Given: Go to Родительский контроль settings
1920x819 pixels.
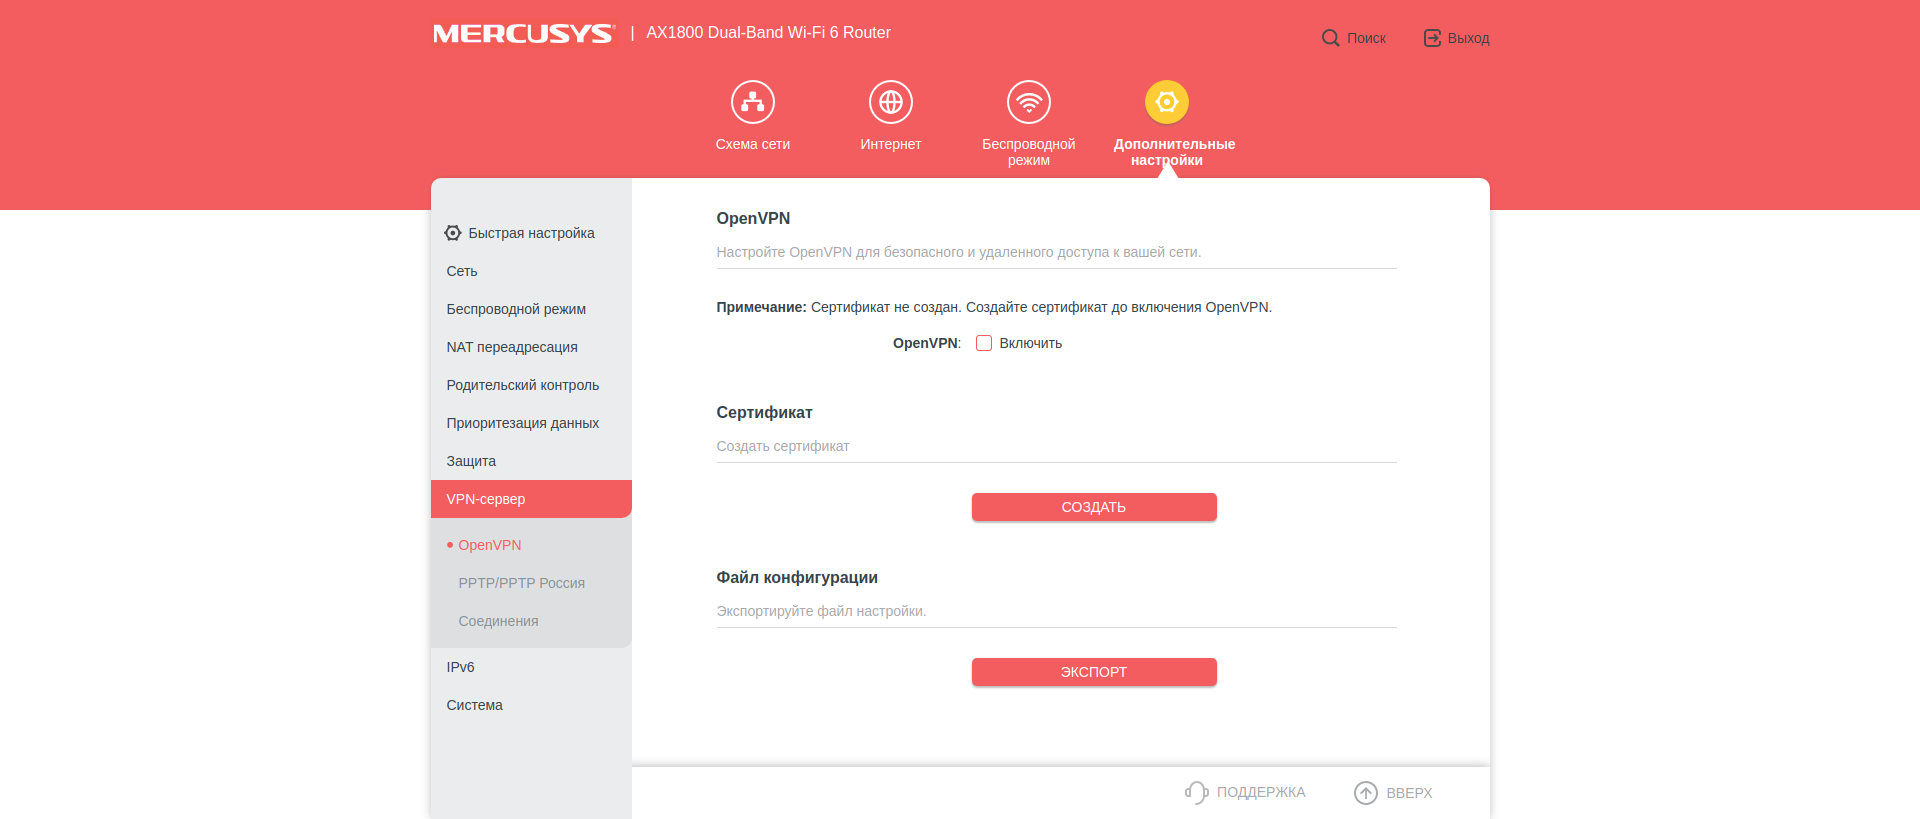Looking at the screenshot, I should click(x=522, y=385).
